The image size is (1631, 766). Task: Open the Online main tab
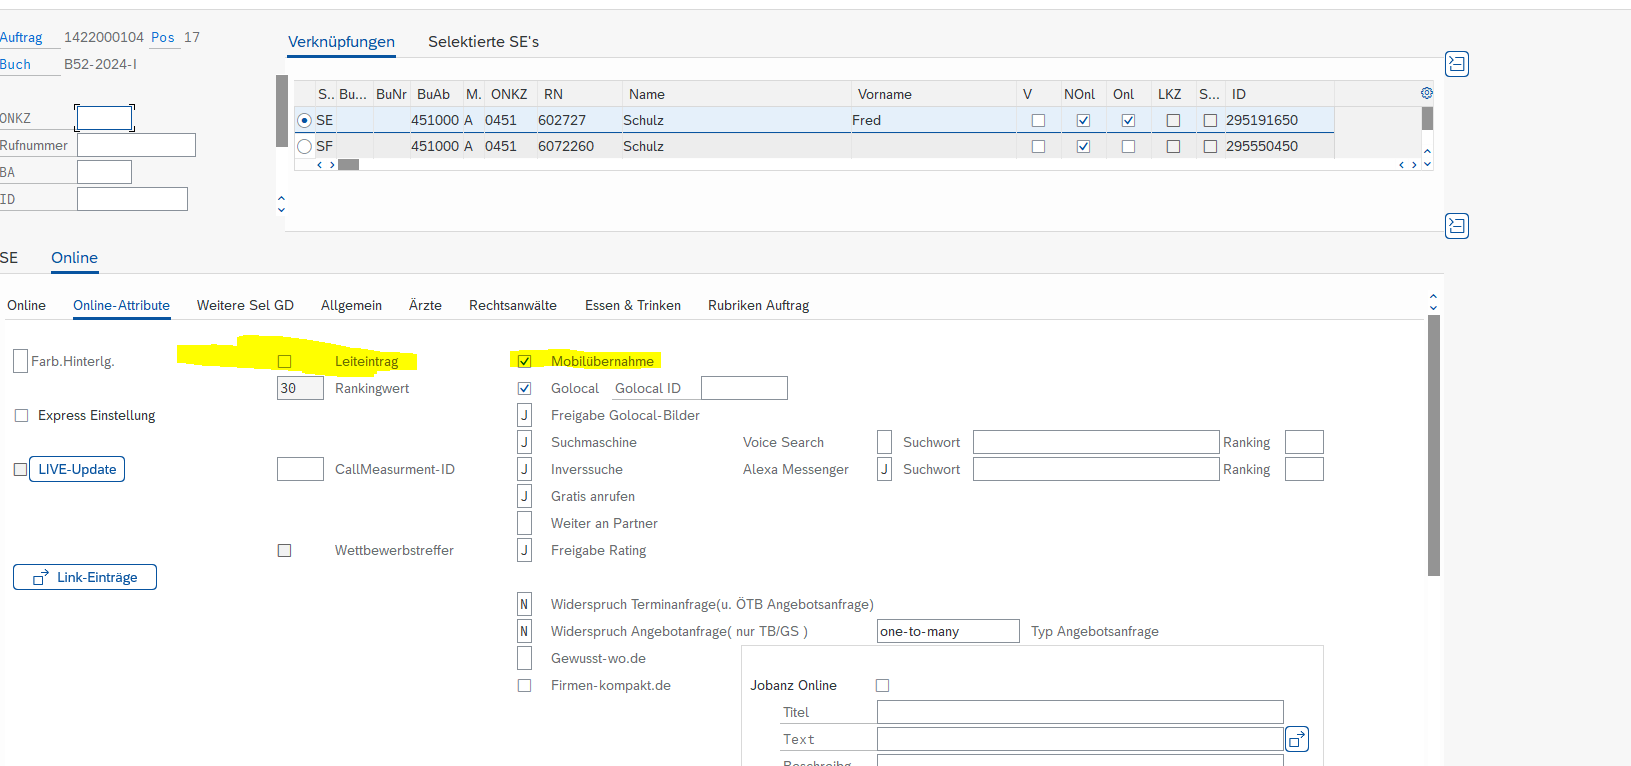pos(74,258)
